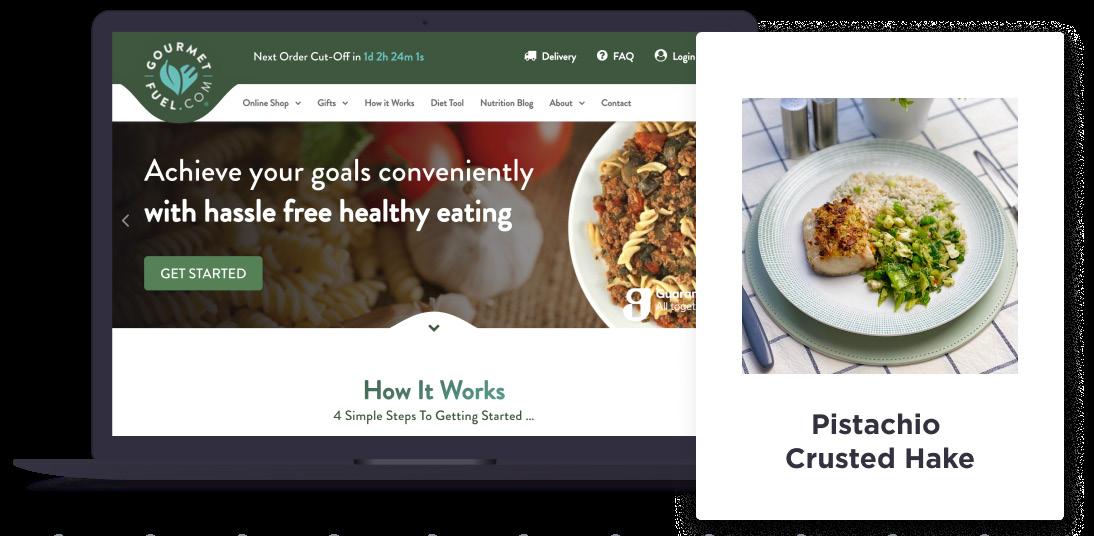The image size is (1094, 536).
Task: Click the Delivery link in header
Action: 559,57
